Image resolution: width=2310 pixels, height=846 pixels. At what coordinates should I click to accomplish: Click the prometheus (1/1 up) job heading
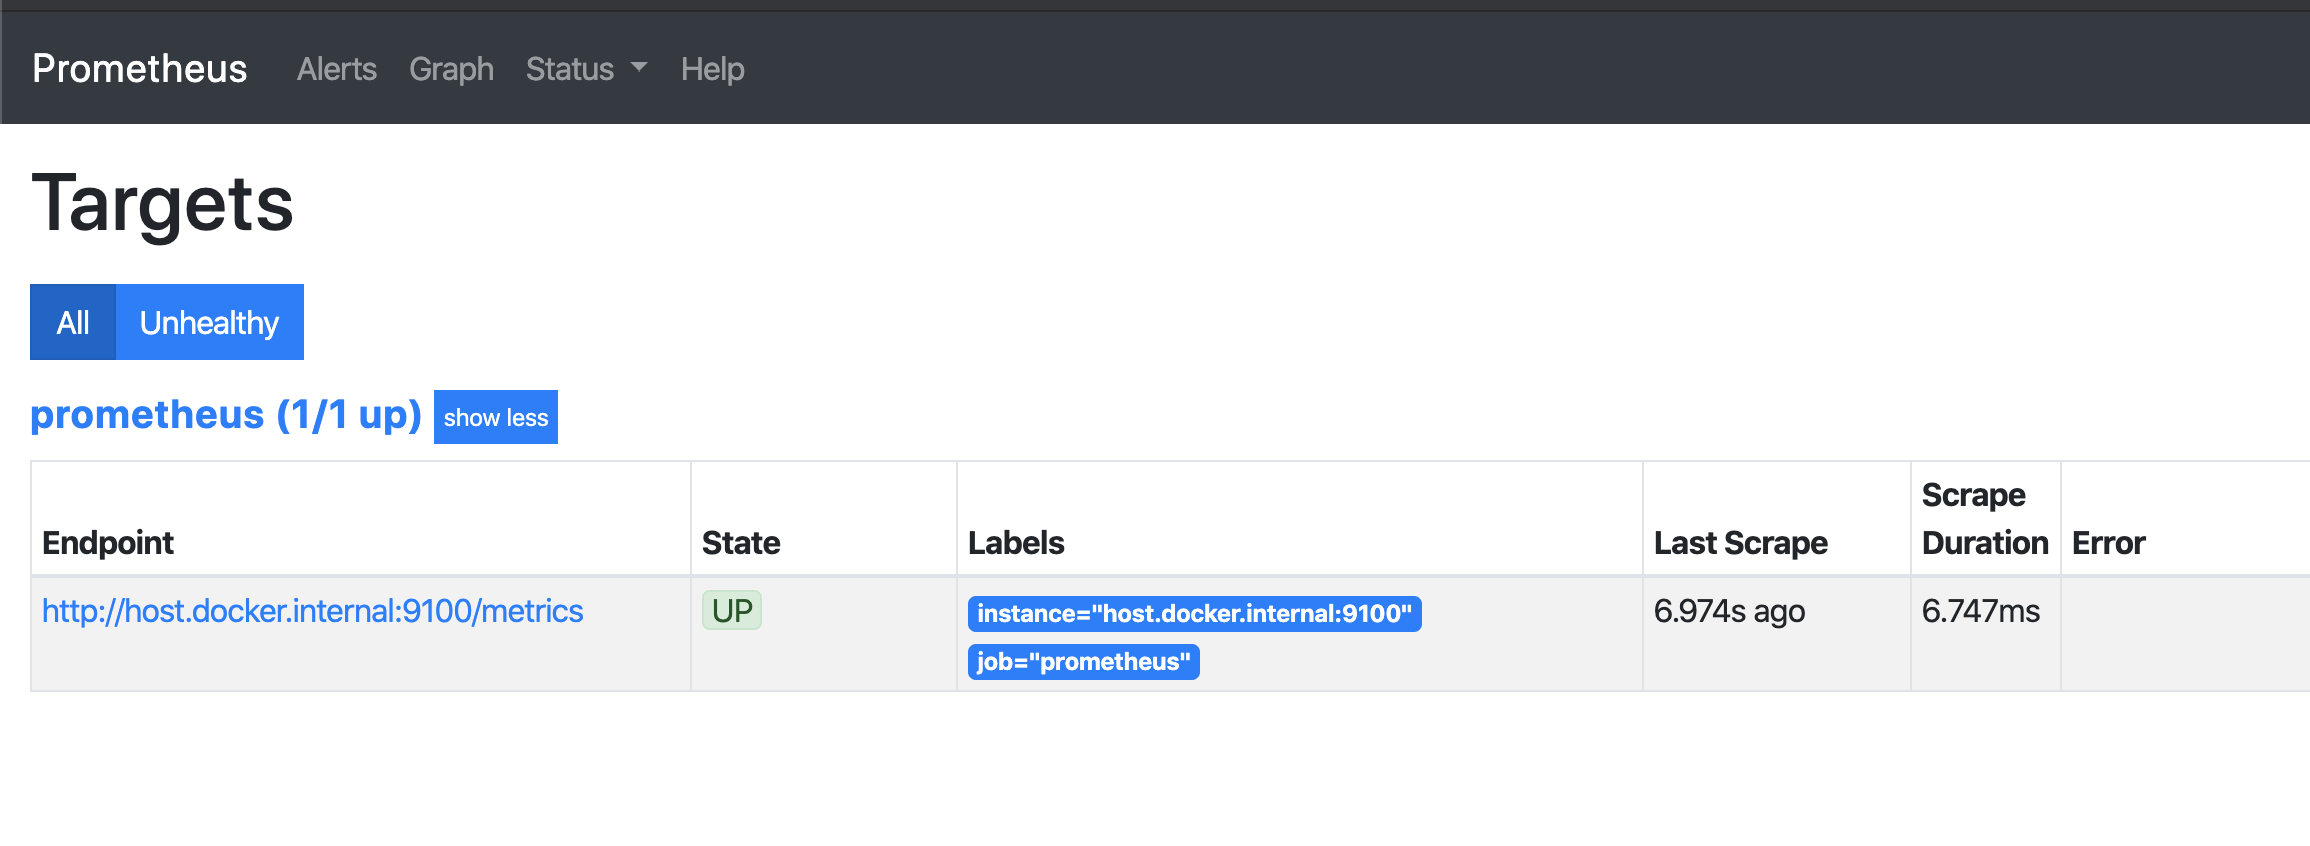226,415
